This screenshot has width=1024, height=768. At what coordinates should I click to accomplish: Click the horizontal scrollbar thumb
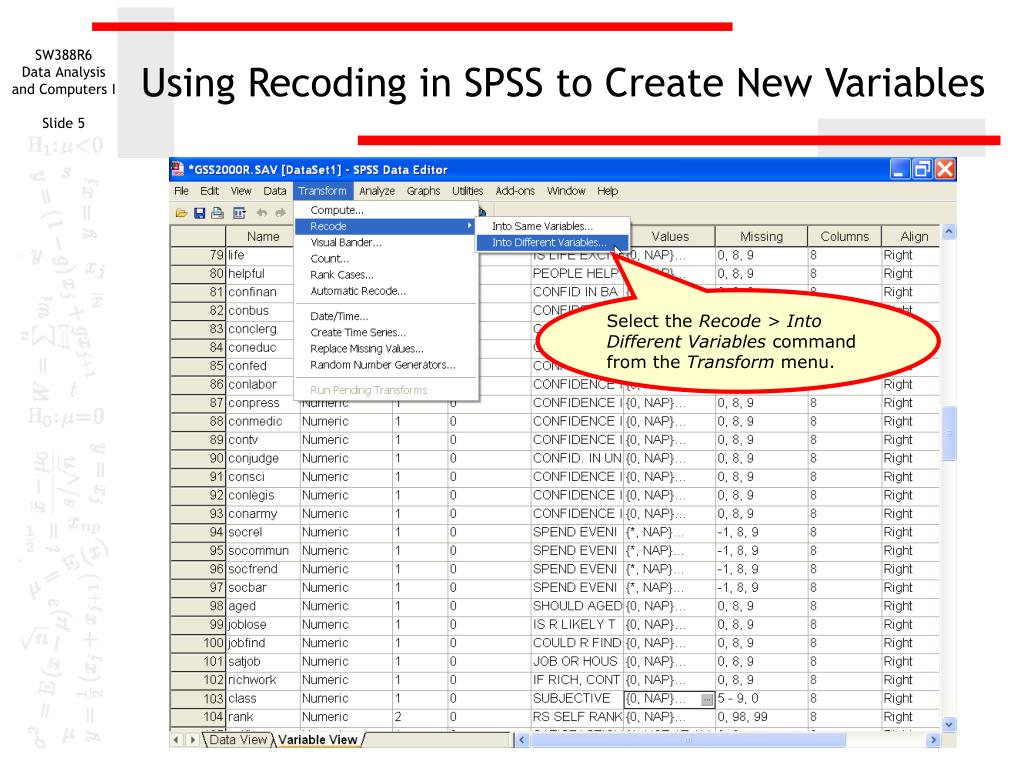(688, 740)
